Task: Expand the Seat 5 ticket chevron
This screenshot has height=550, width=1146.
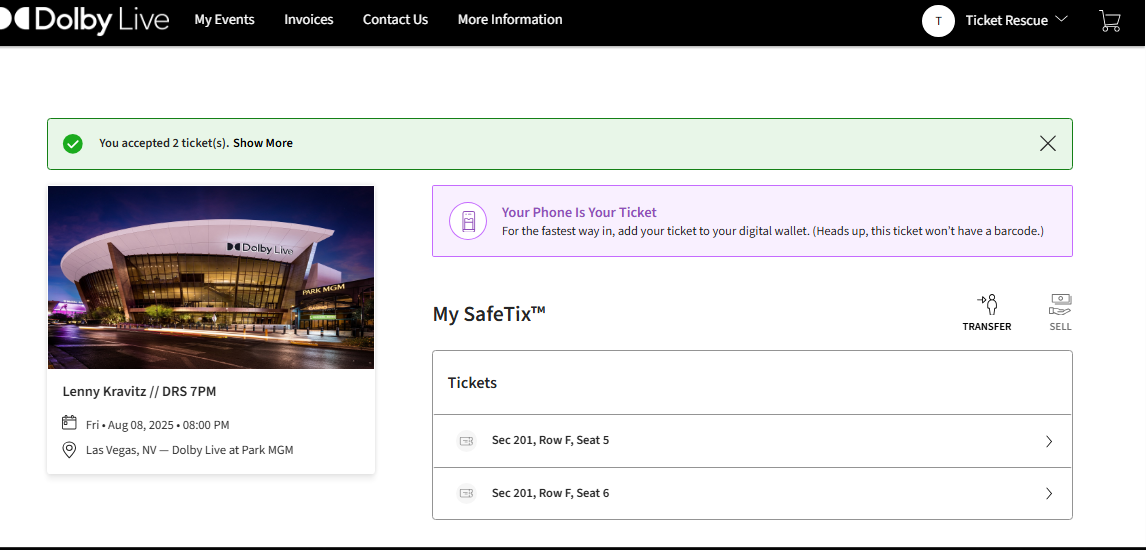Action: [x=1049, y=441]
